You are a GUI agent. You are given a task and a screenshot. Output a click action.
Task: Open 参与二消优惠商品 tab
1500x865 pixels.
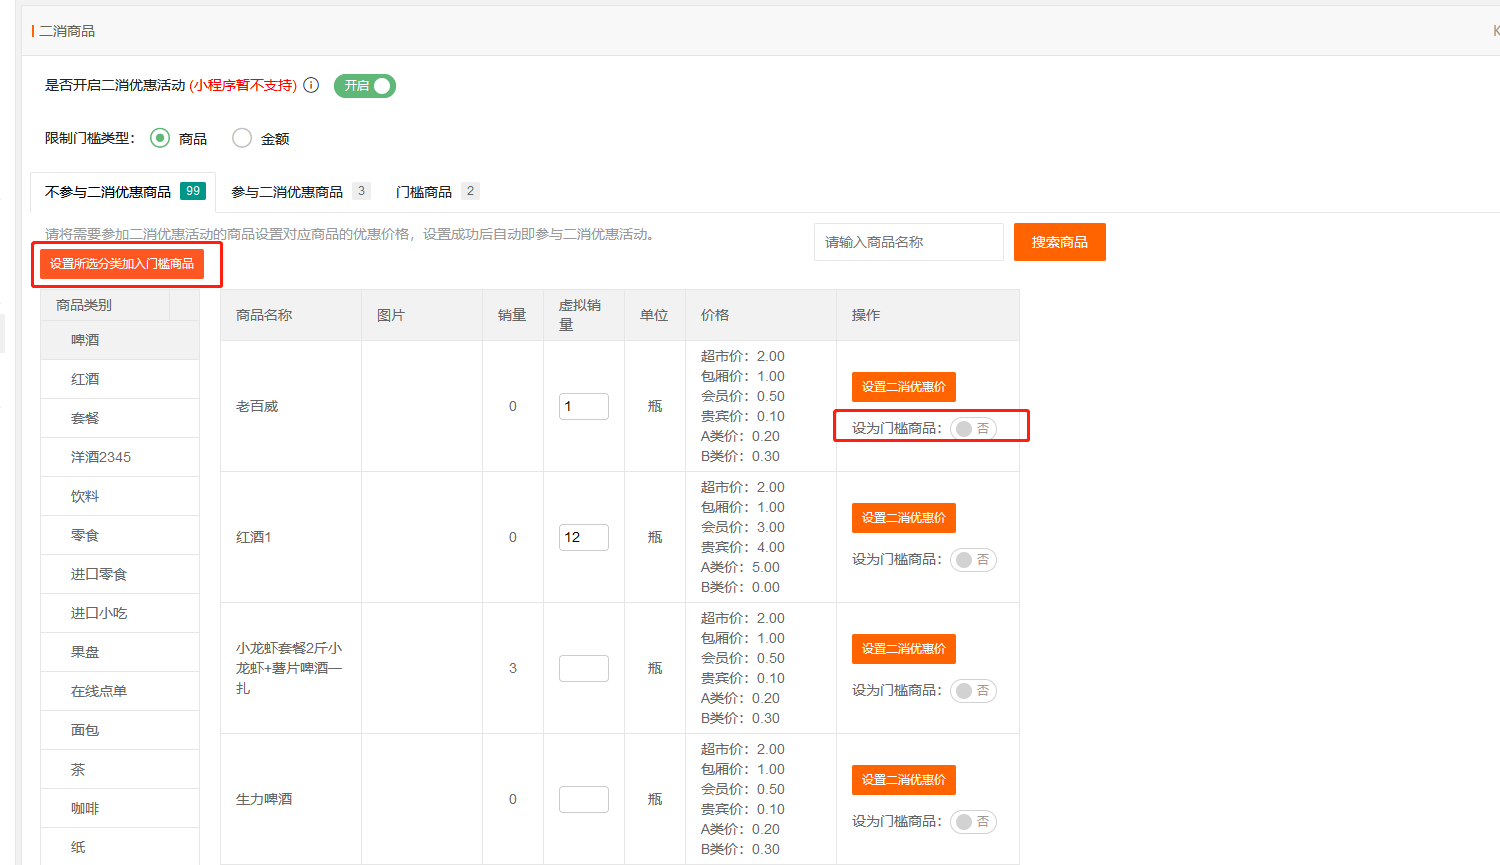pos(300,191)
